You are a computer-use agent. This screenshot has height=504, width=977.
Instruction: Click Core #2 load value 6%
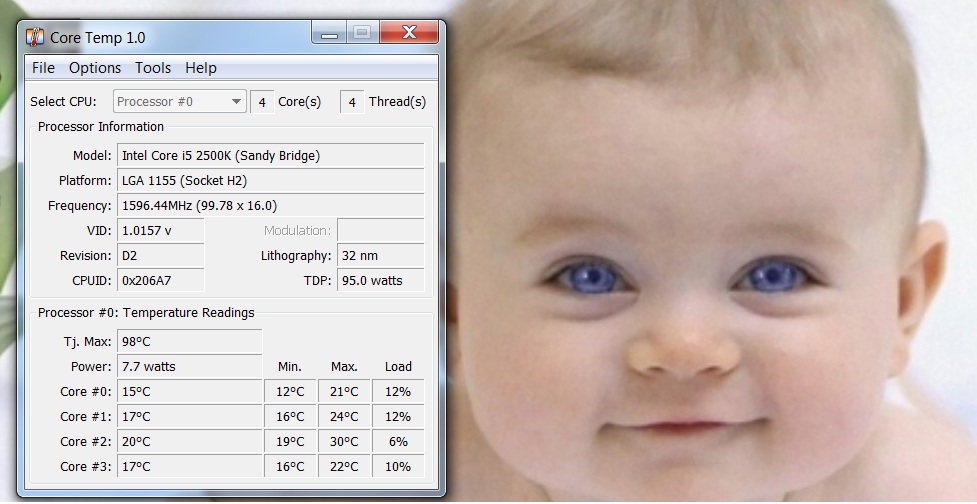398,442
